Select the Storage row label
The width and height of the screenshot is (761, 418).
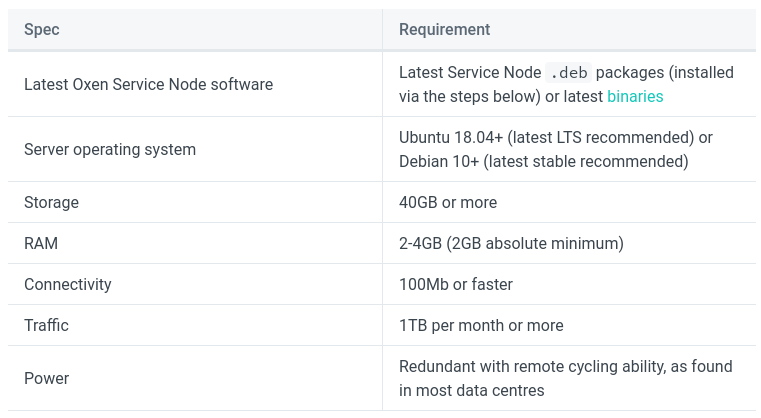click(x=51, y=202)
